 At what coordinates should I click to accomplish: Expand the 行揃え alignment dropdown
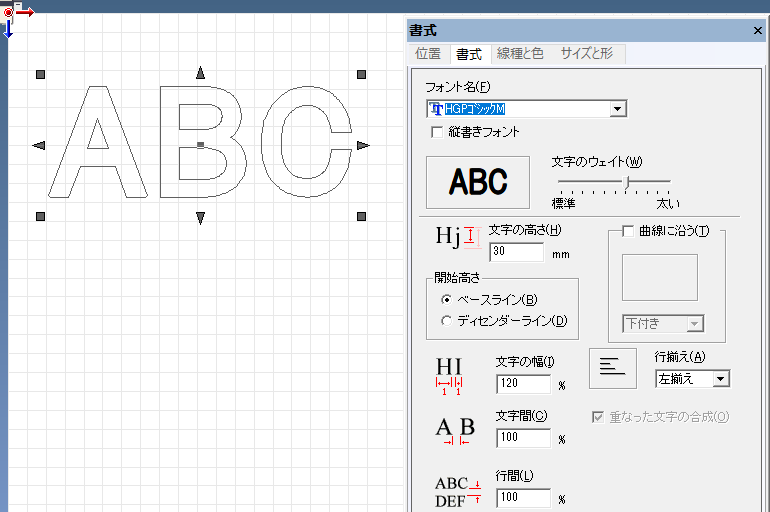[721, 379]
